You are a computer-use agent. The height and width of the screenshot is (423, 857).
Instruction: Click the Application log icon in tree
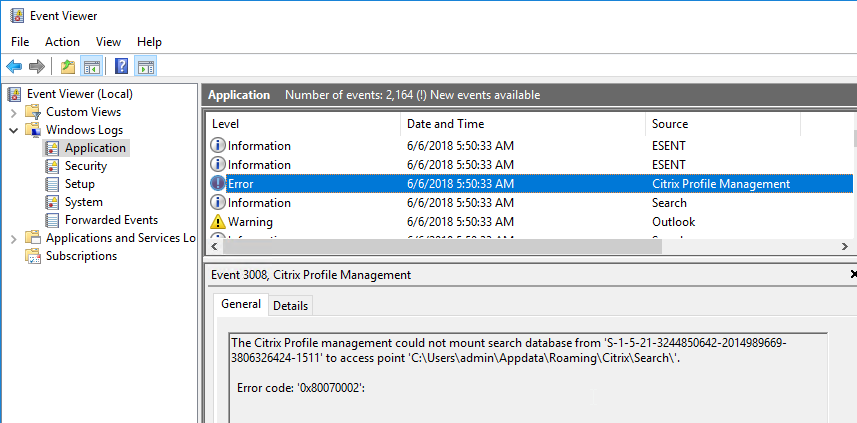pos(52,148)
